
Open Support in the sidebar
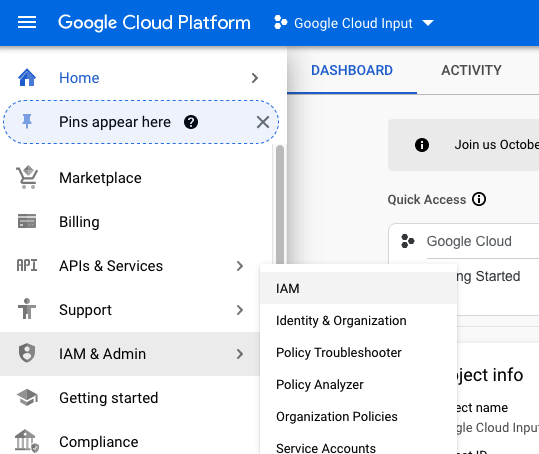85,310
